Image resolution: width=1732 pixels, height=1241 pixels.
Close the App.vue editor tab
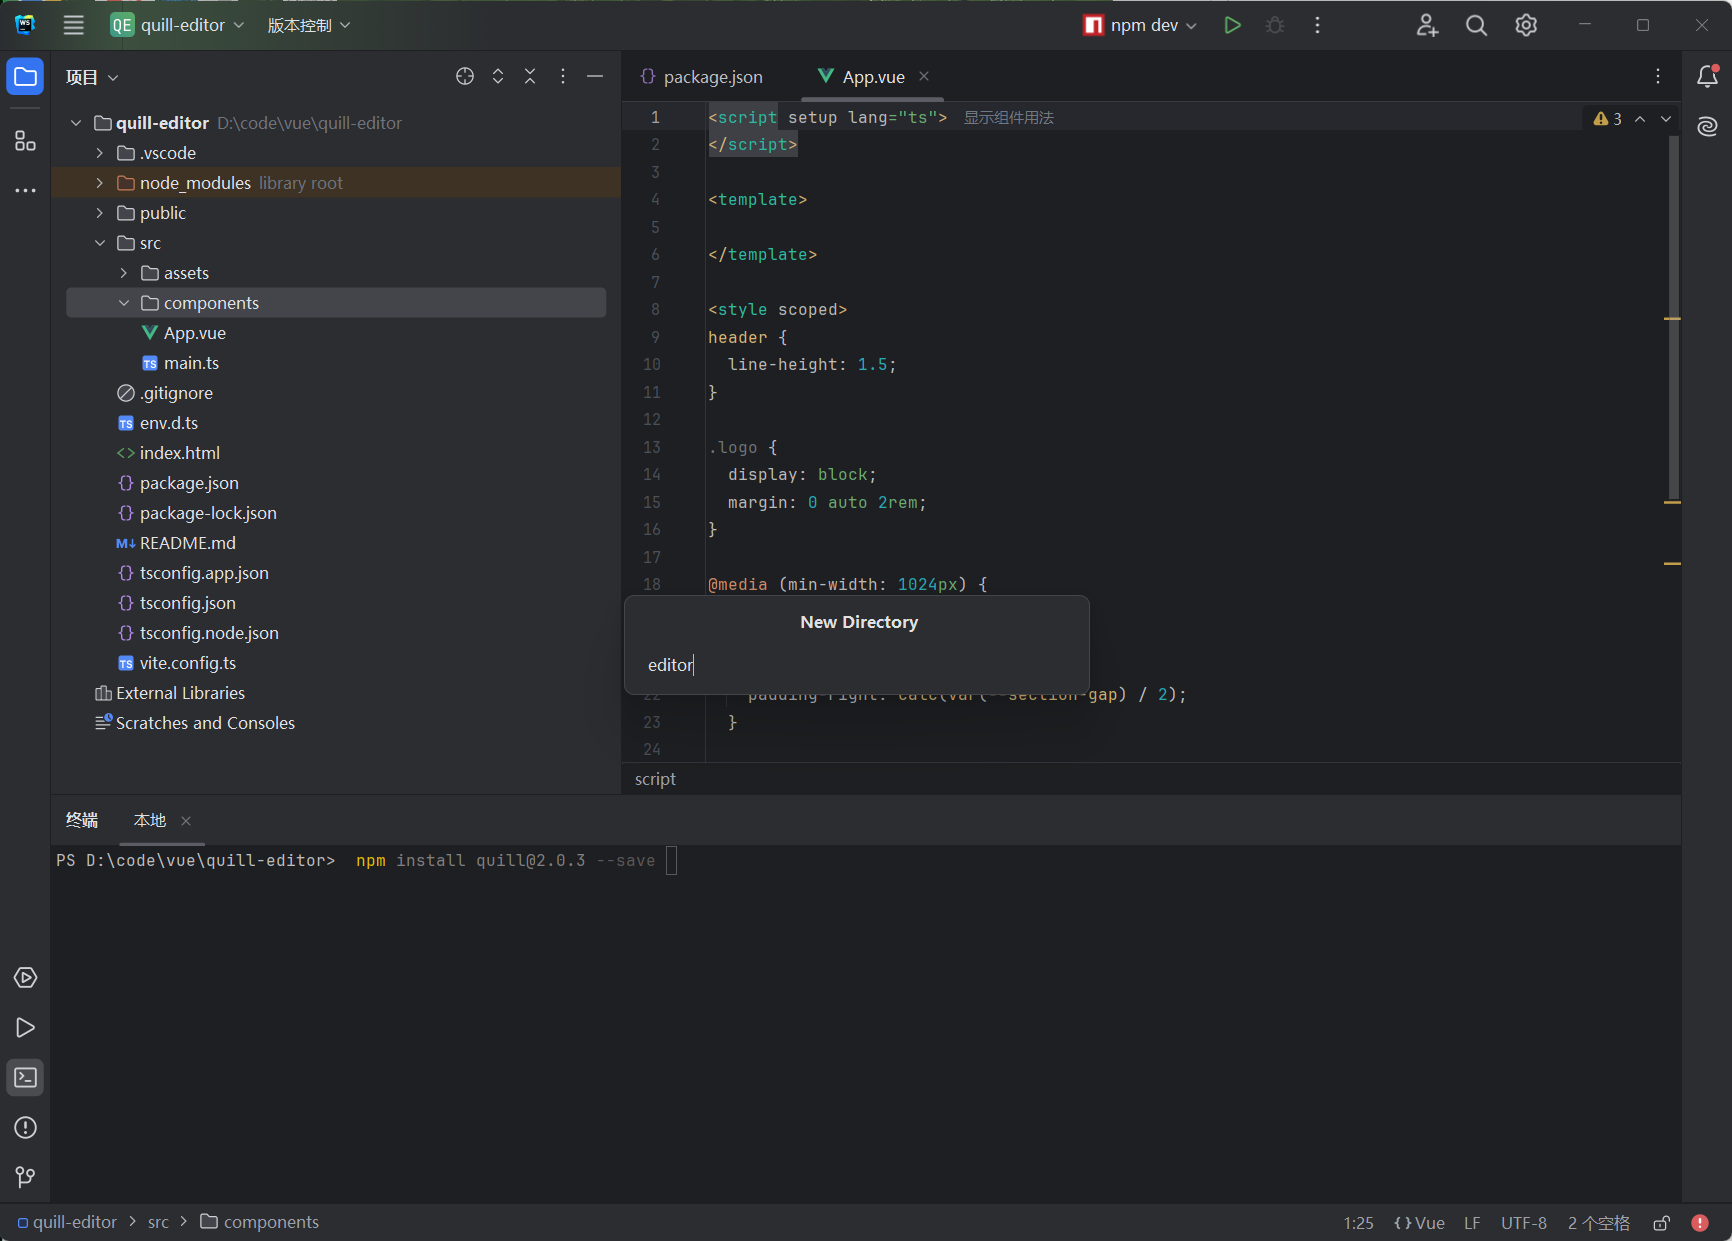point(924,77)
